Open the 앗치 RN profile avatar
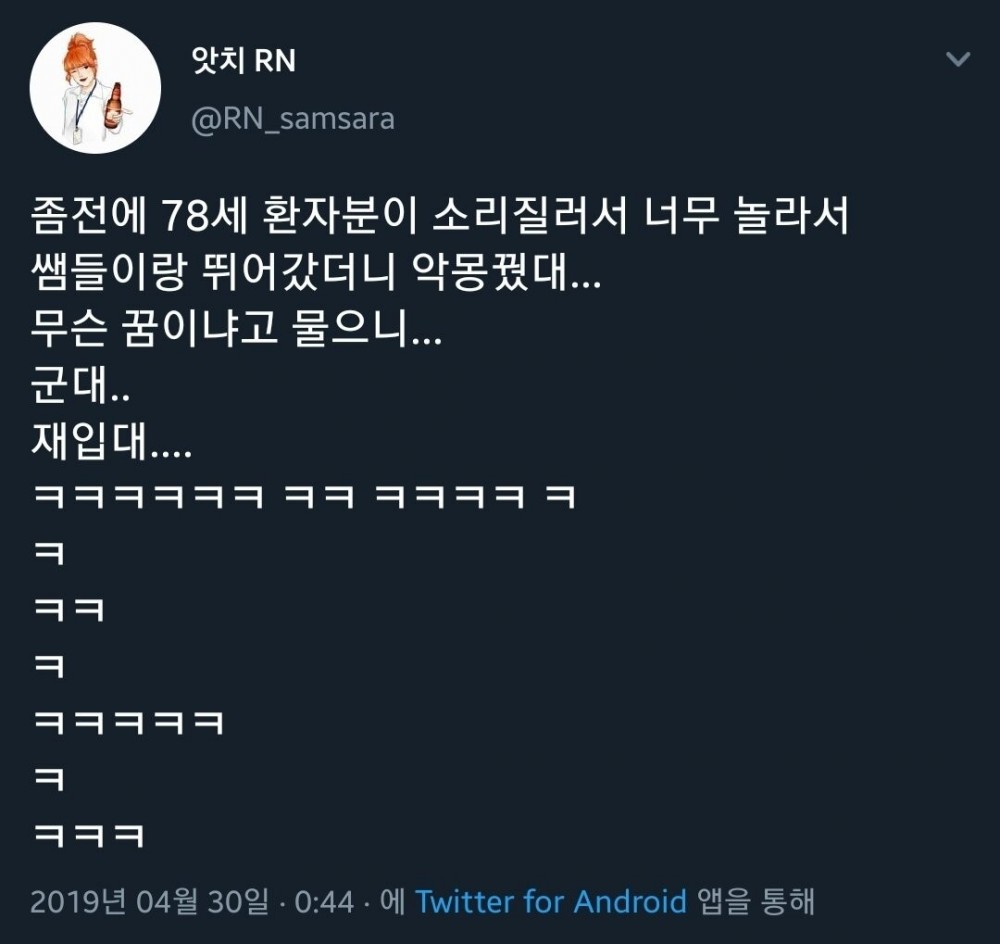Screen dimensions: 1000x944 pos(95,88)
